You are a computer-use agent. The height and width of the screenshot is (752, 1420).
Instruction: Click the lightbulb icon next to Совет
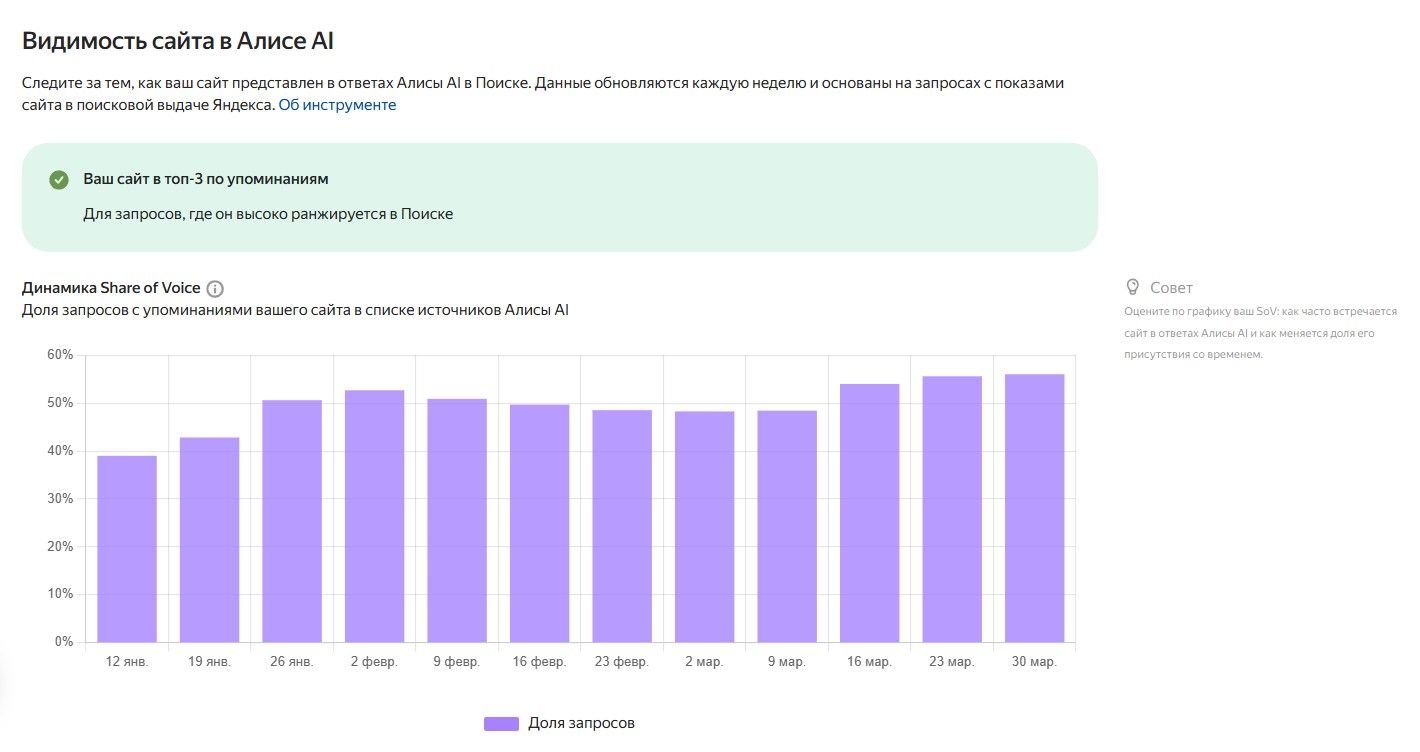tap(1132, 287)
